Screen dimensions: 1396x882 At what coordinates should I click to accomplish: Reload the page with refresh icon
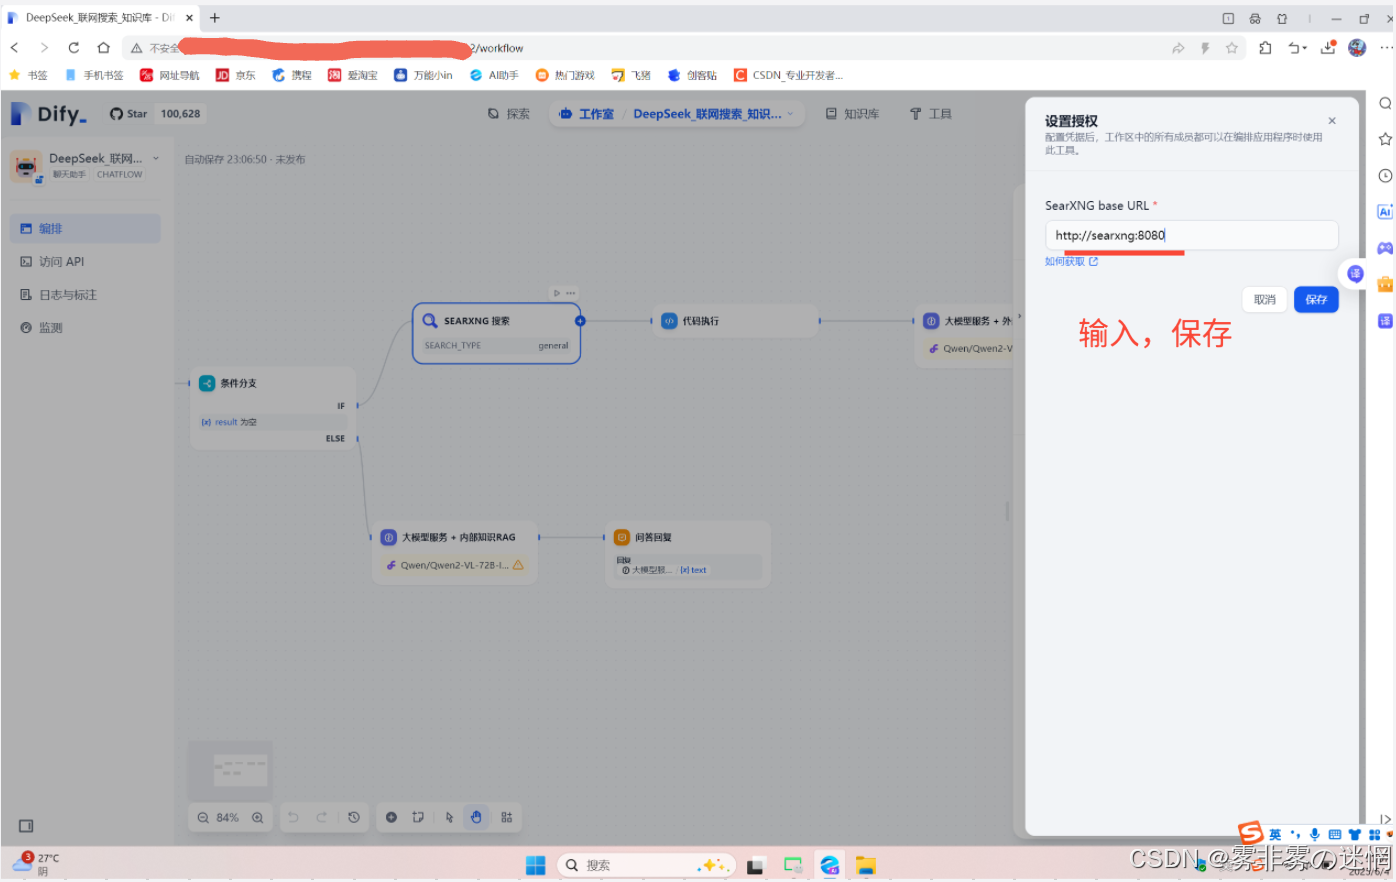(x=74, y=47)
